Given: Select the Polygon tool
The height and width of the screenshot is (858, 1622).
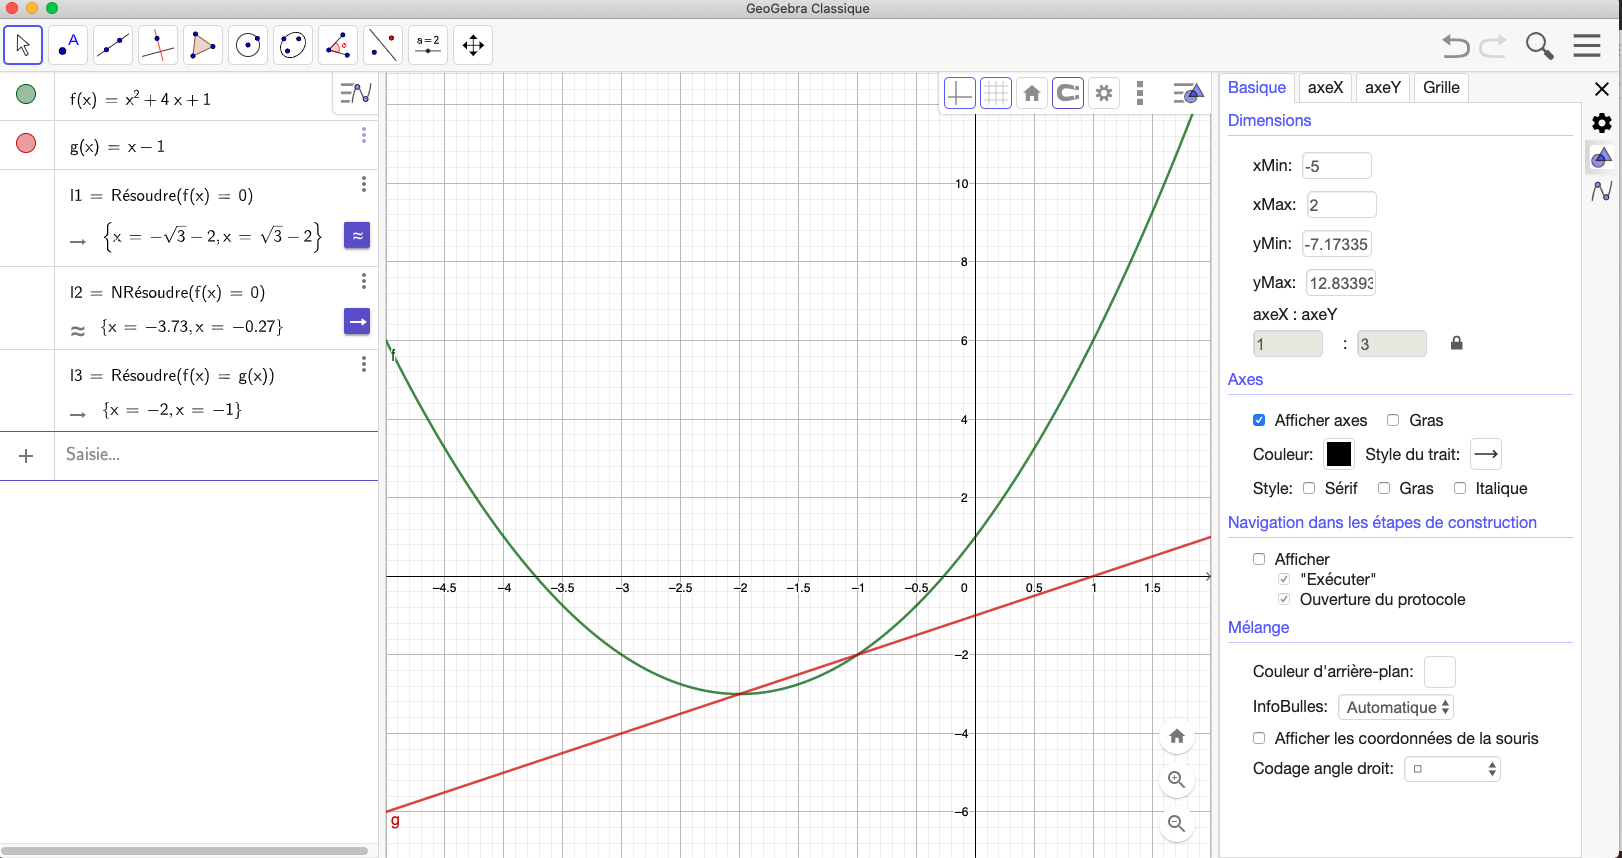Looking at the screenshot, I should coord(203,45).
